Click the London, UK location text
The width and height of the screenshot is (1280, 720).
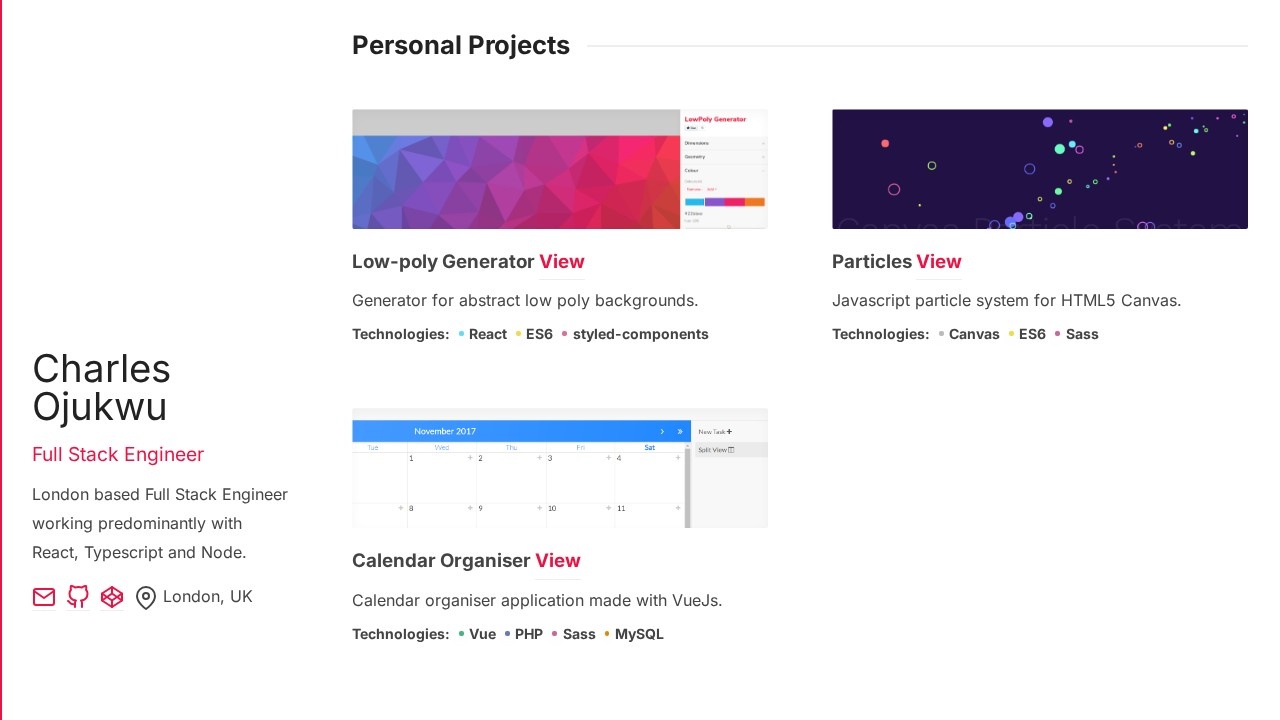tap(207, 597)
